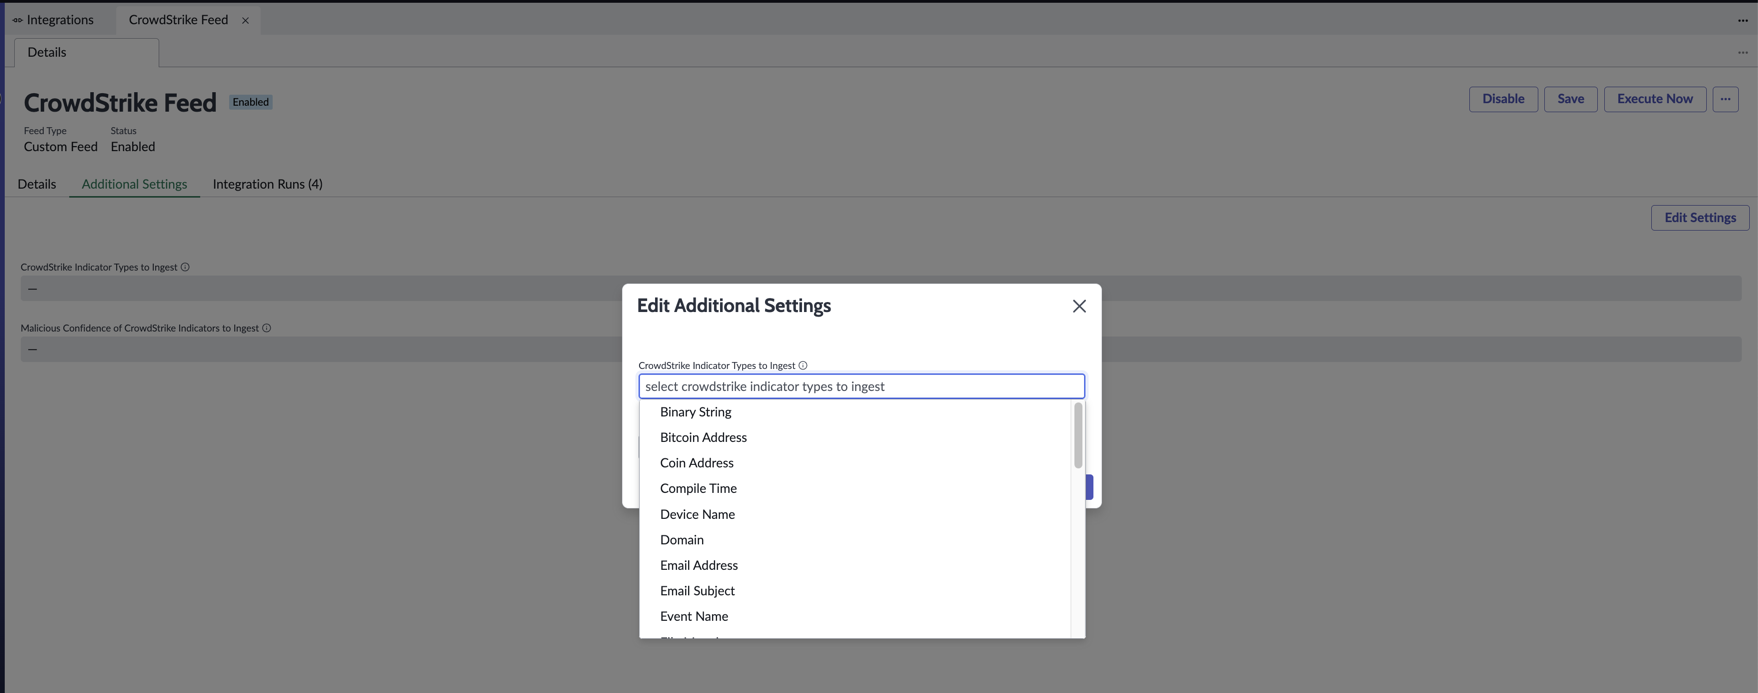Go to the Details sub-tab

(37, 184)
